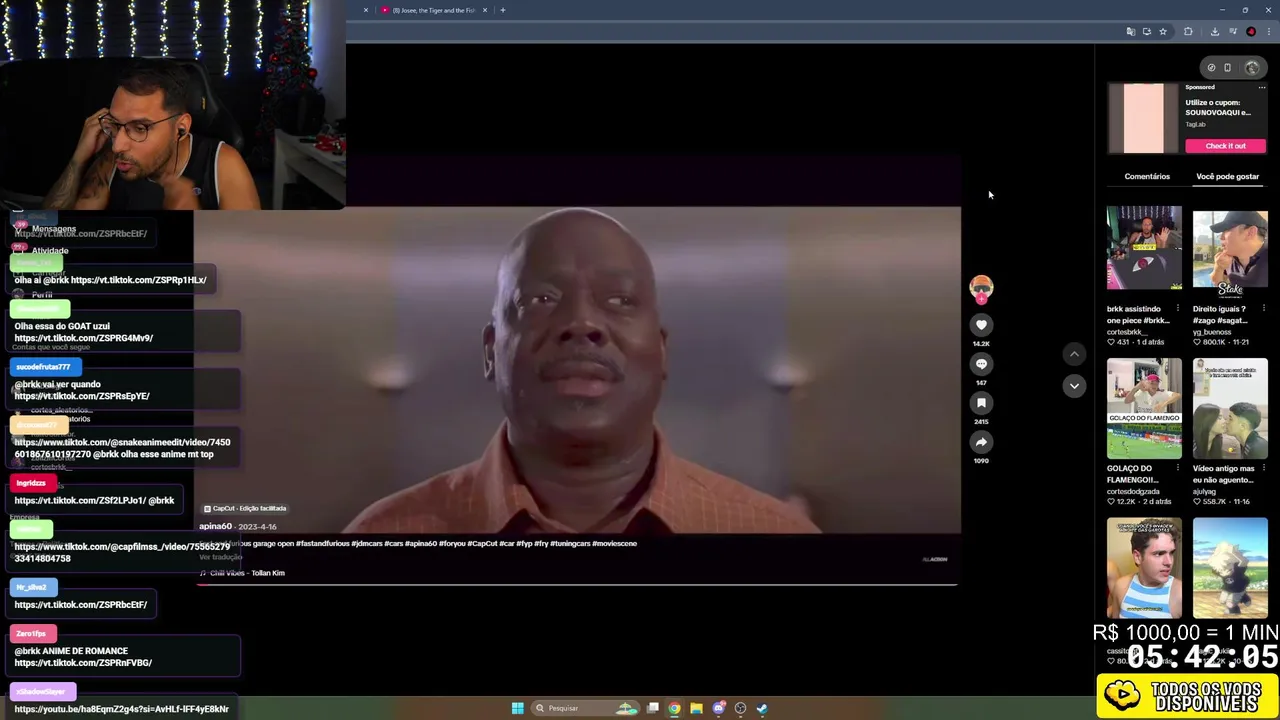Click the compass icon in top pill
This screenshot has width=1280, height=720.
[x=1211, y=68]
